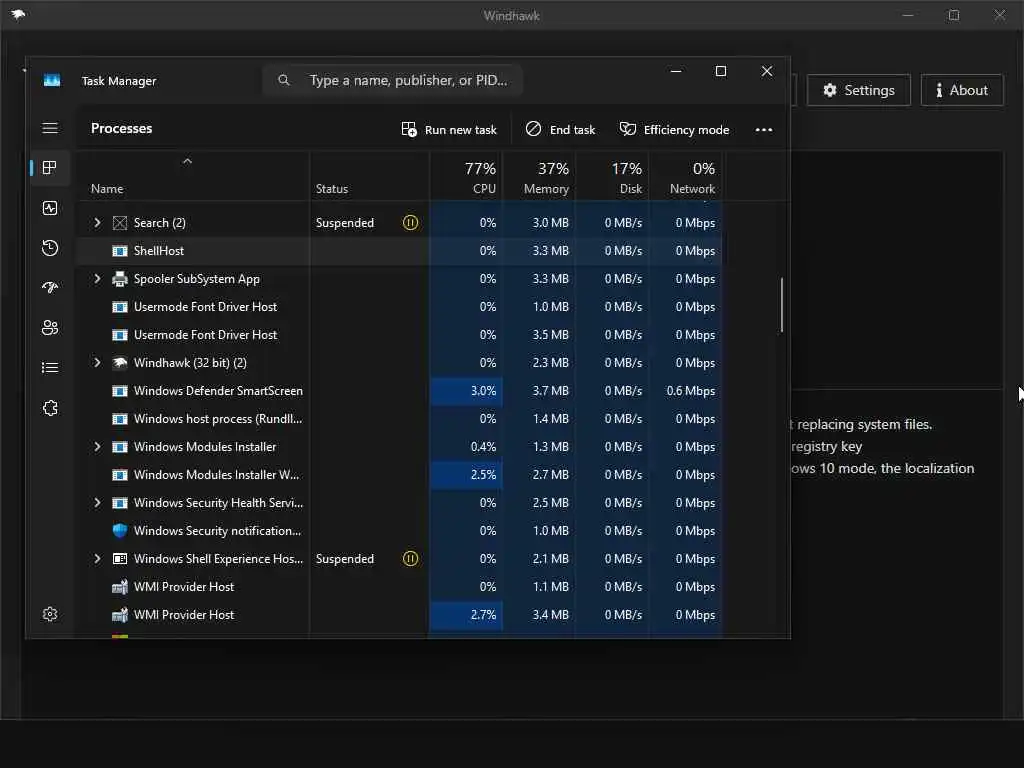
Task: Open the Startup apps icon in sidebar
Action: tap(50, 288)
